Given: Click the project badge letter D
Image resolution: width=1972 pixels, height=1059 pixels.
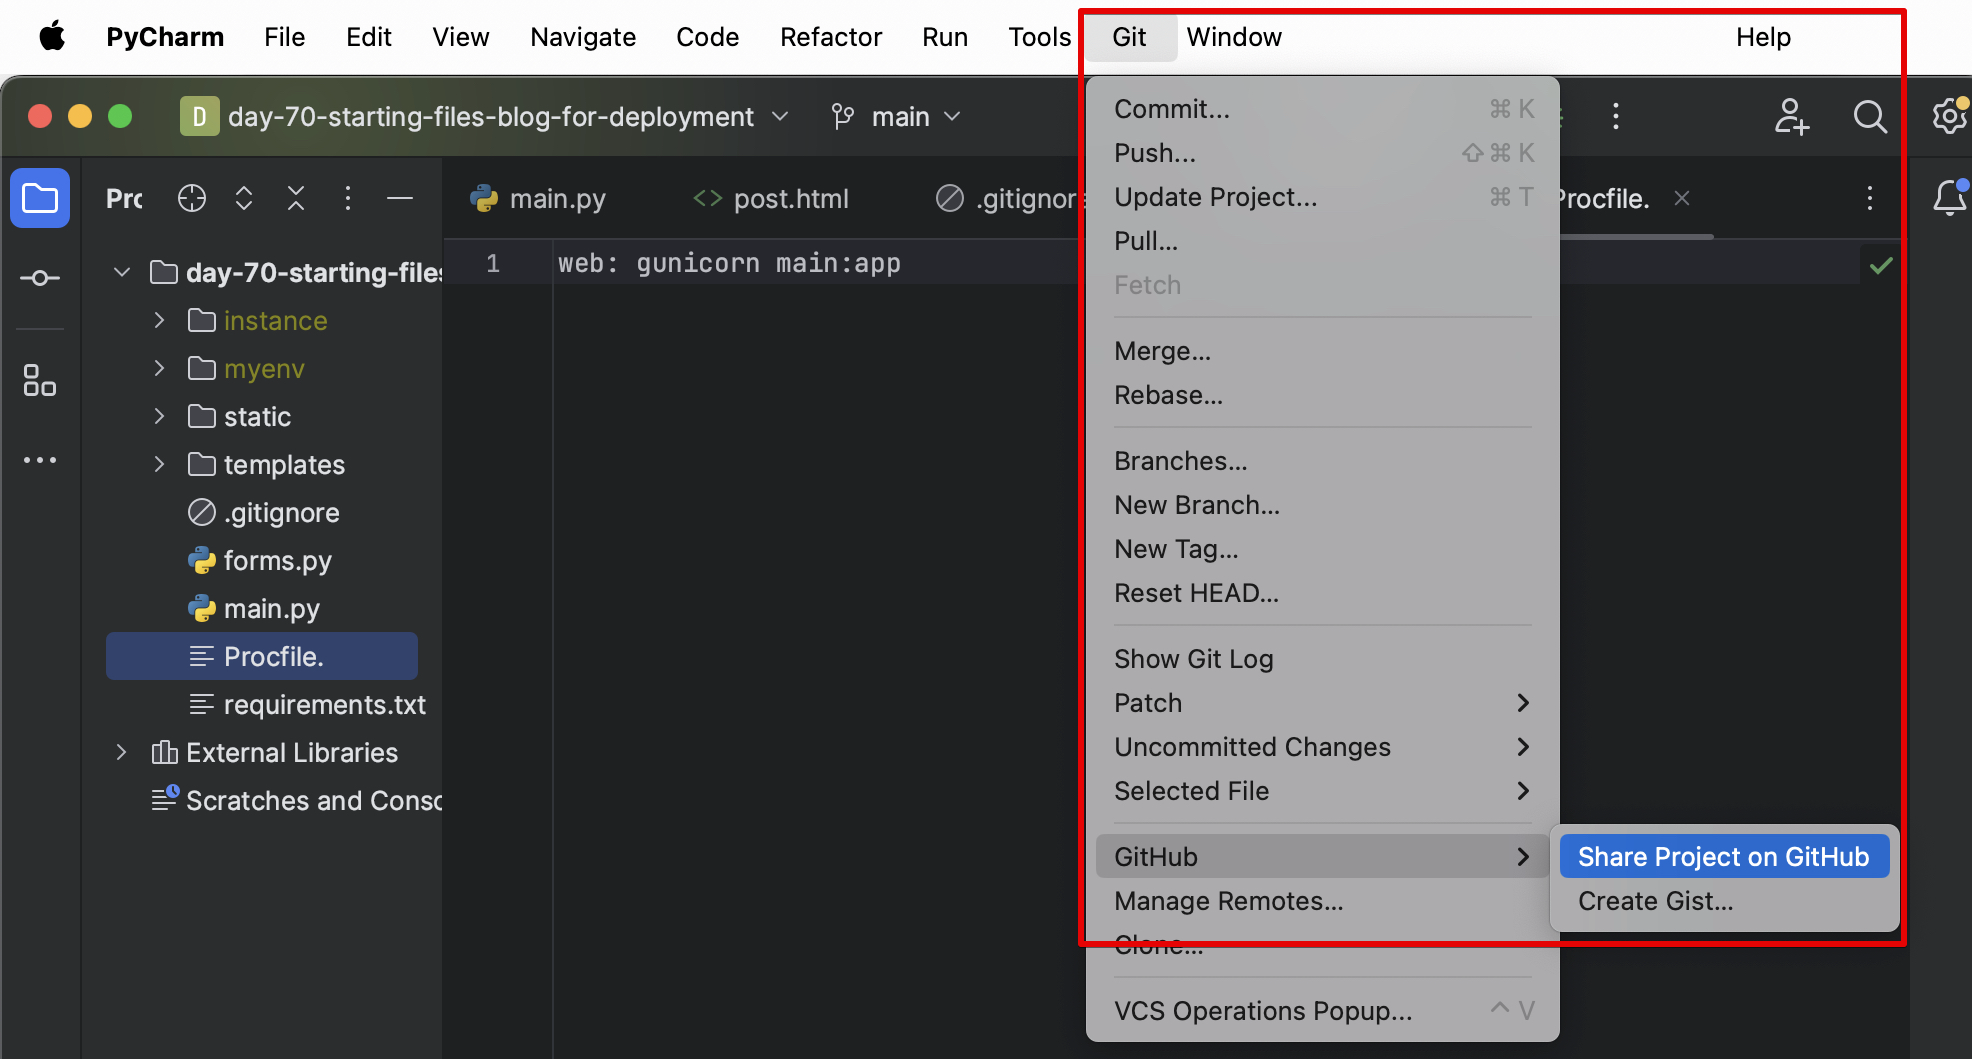Looking at the screenshot, I should tap(199, 117).
